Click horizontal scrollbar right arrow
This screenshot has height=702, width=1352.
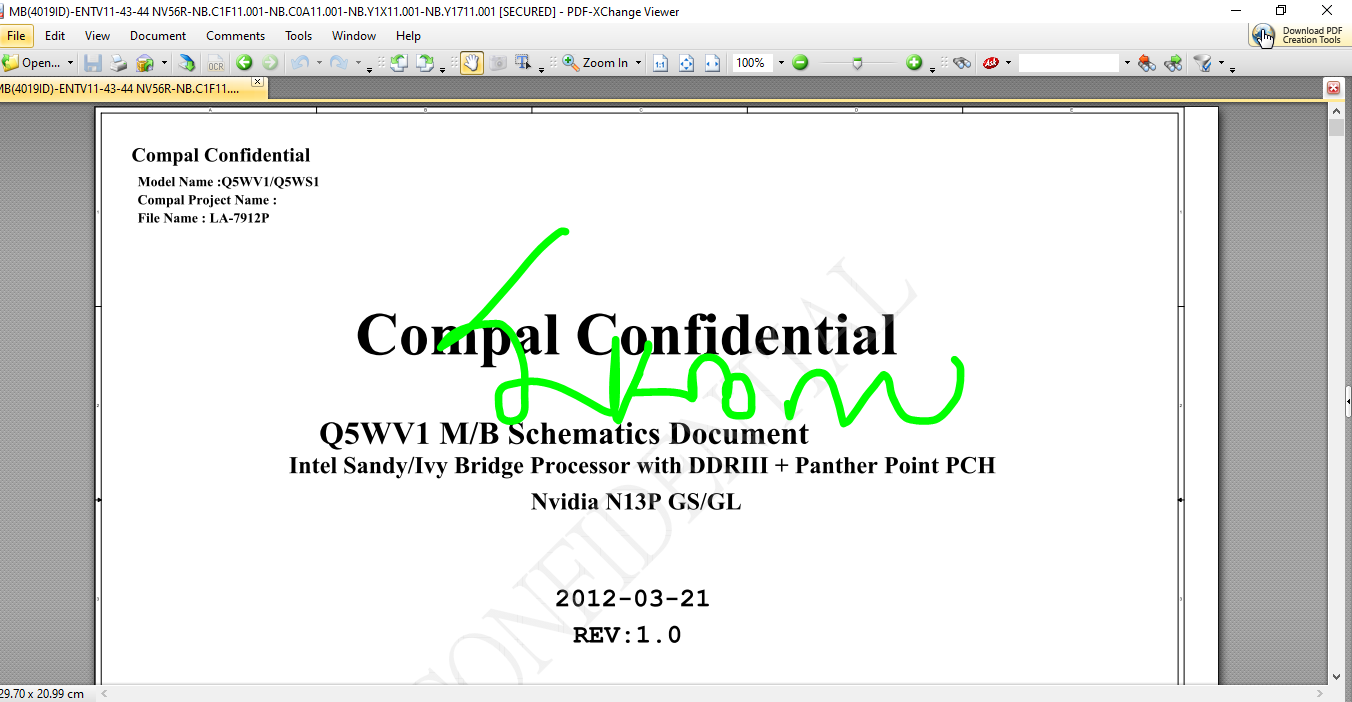click(x=1320, y=693)
